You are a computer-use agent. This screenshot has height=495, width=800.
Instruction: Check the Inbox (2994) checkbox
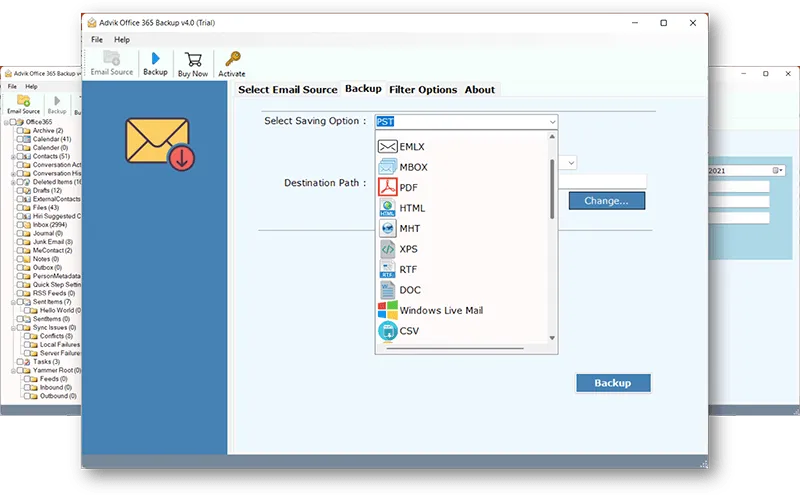click(x=20, y=225)
